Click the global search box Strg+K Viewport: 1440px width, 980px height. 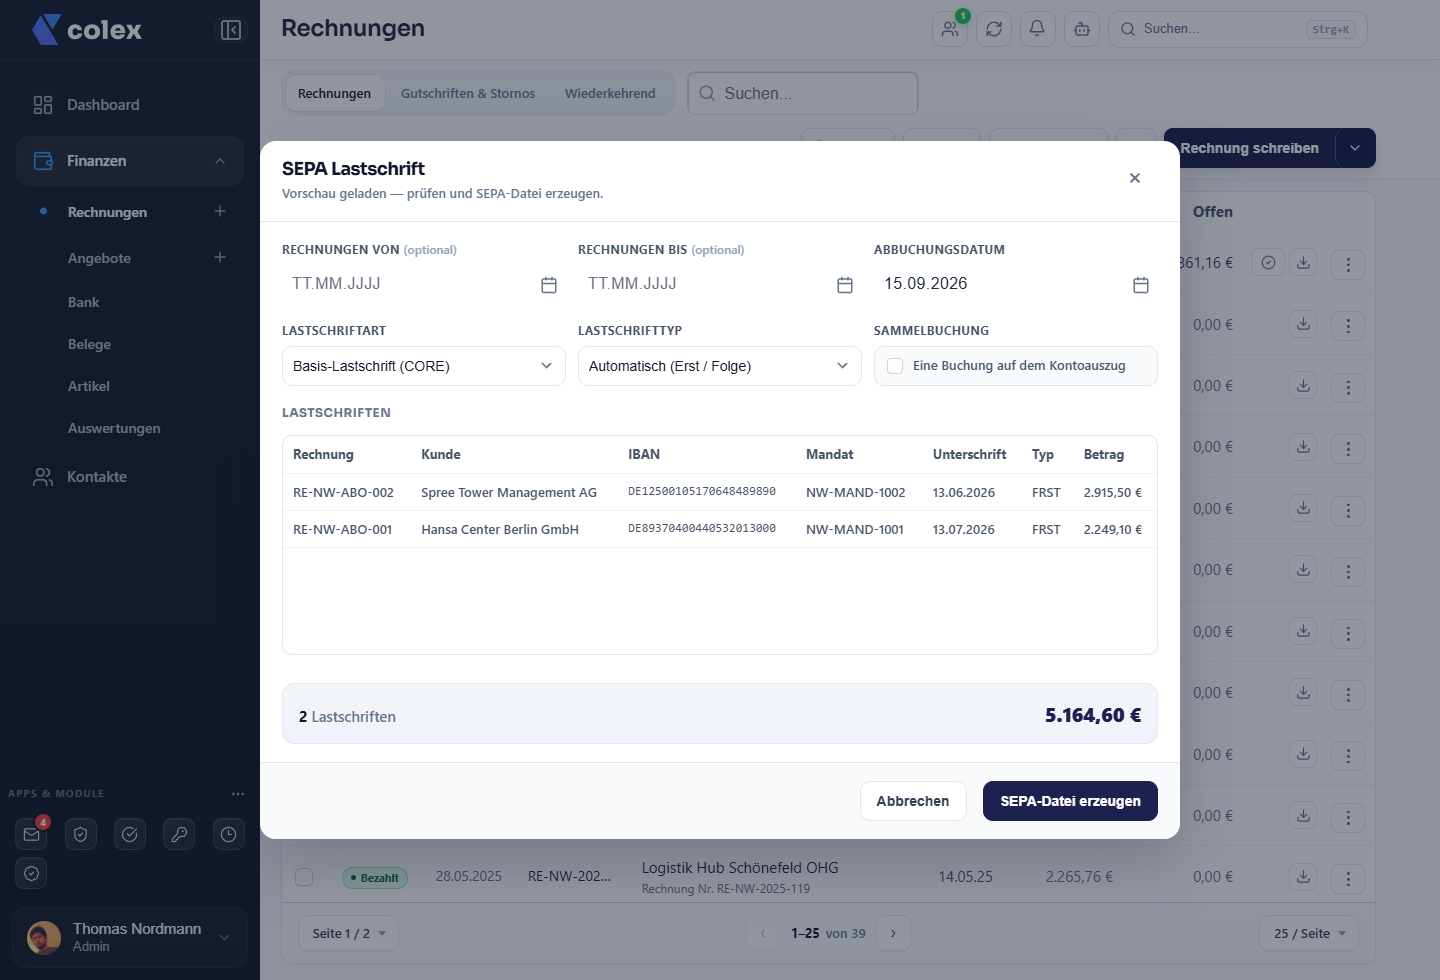[x=1238, y=29]
